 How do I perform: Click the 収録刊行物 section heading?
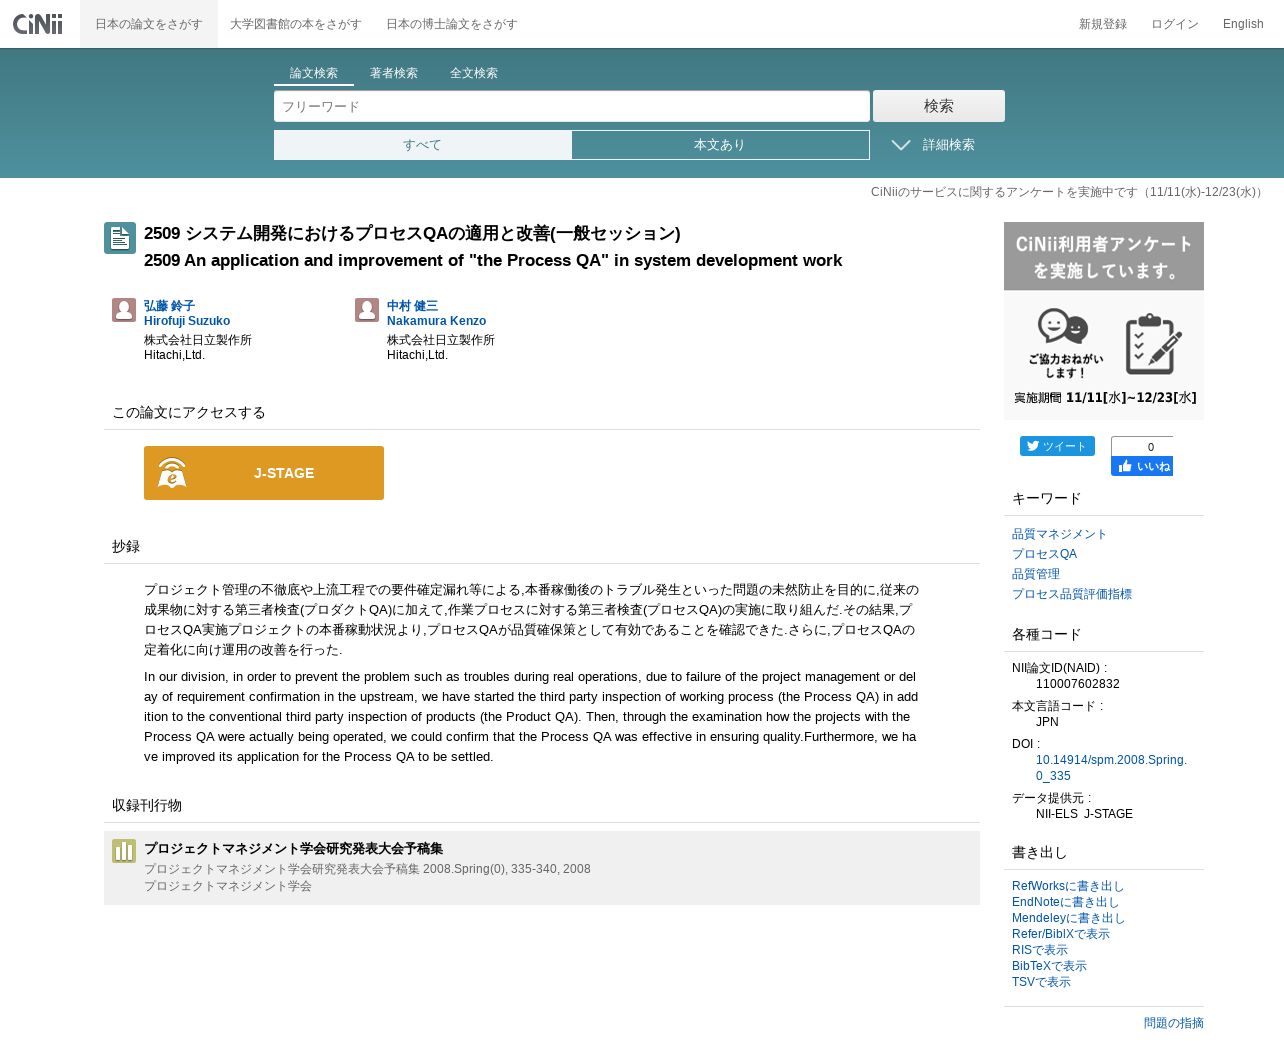click(147, 805)
